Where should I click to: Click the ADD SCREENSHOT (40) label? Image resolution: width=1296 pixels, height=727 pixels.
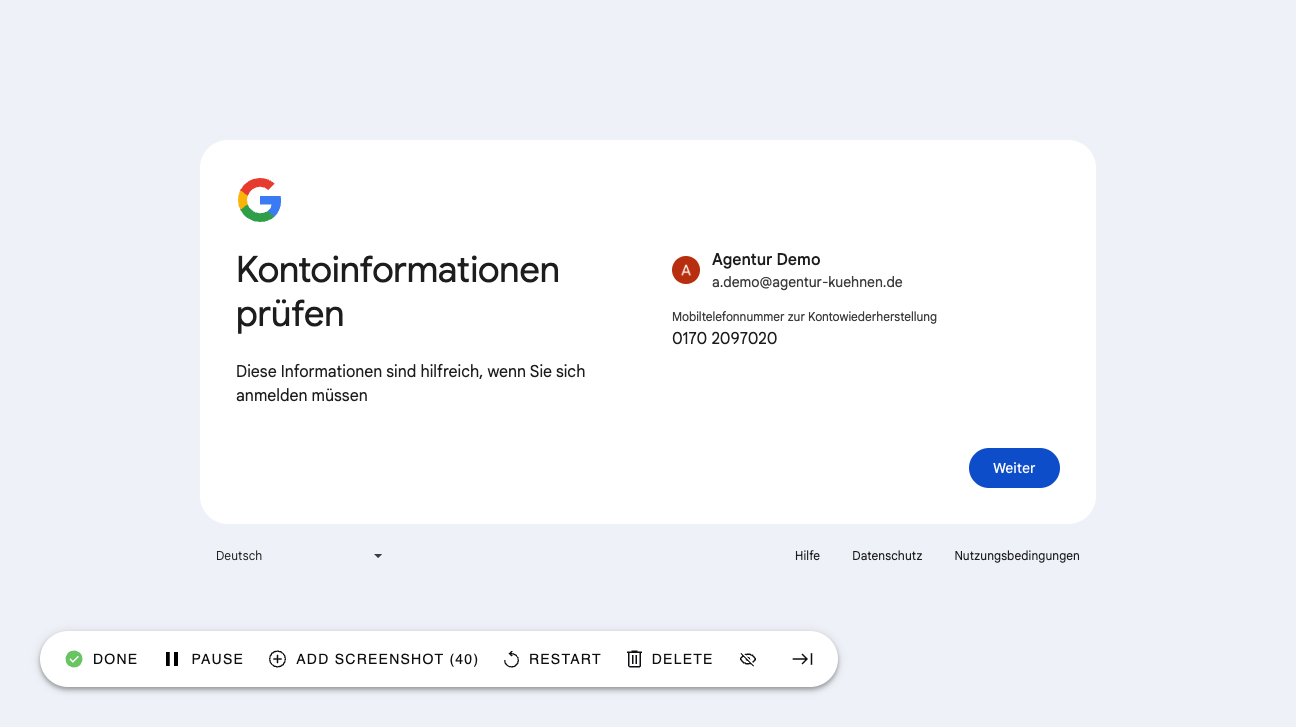coord(388,659)
